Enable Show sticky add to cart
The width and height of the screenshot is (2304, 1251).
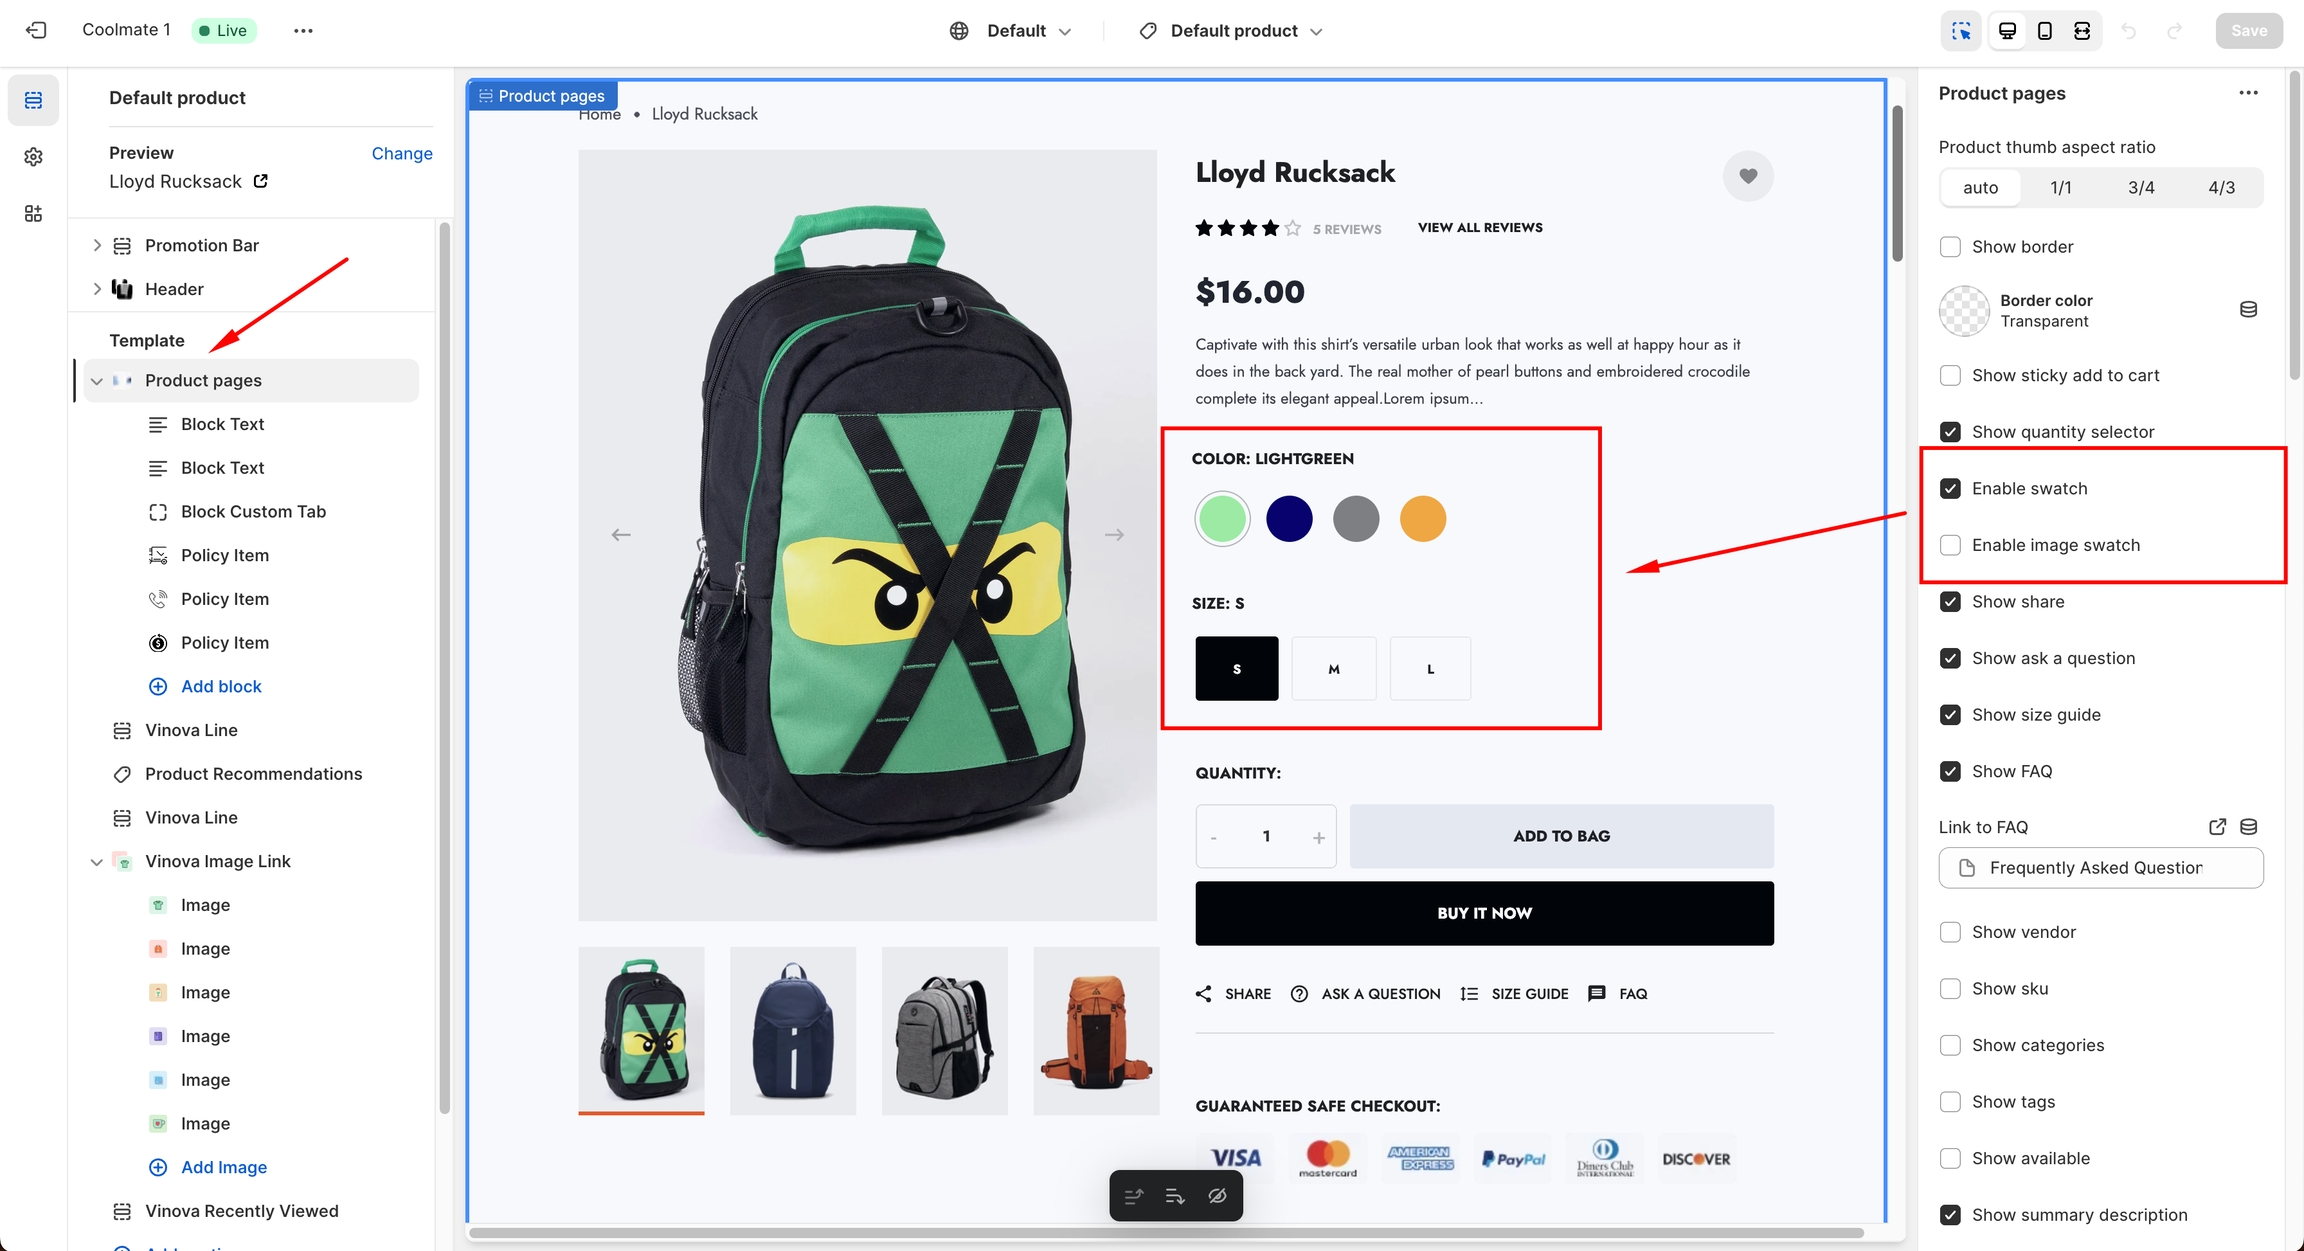click(1950, 376)
